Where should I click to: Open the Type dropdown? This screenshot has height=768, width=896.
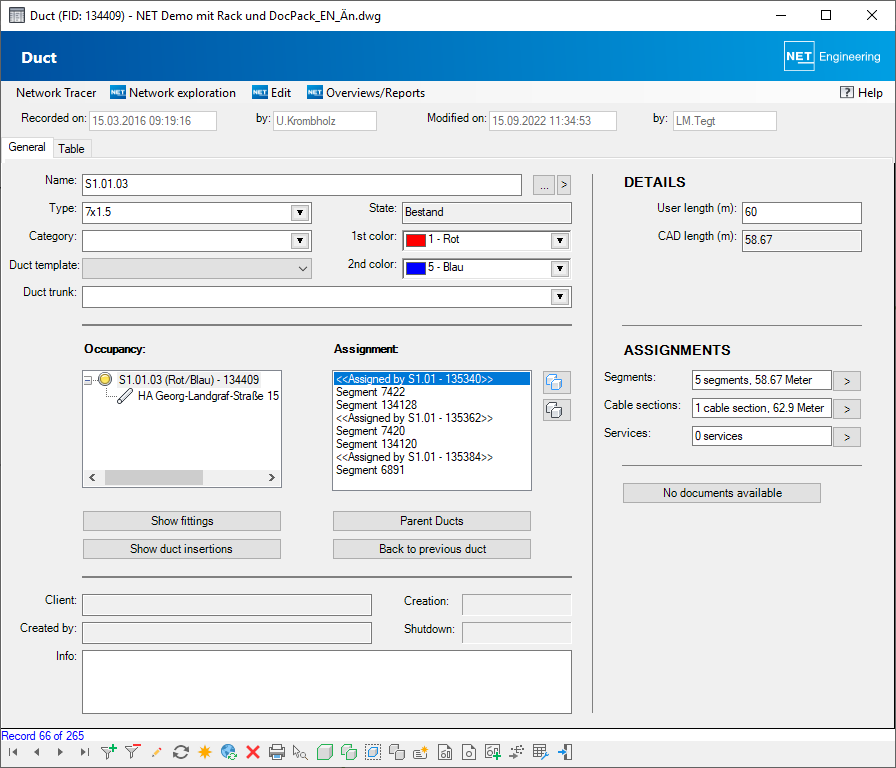point(300,213)
